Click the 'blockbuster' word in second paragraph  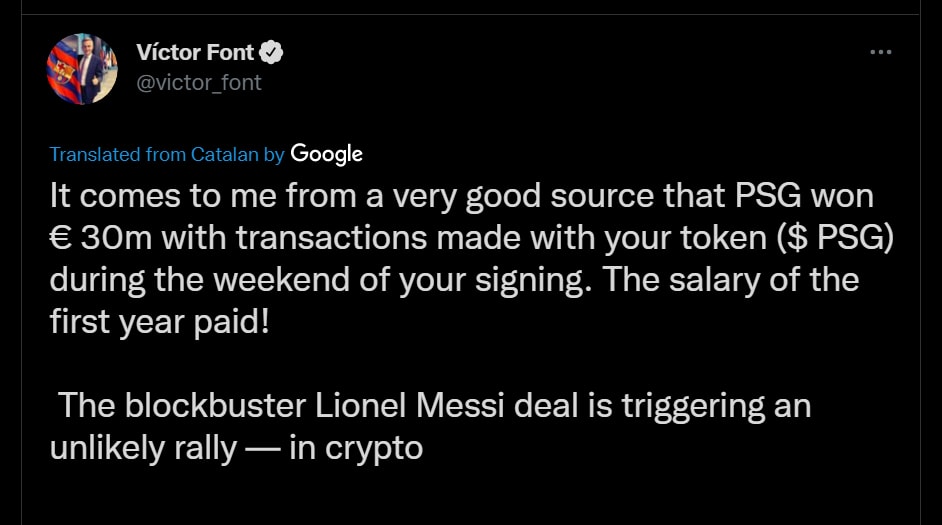point(215,405)
